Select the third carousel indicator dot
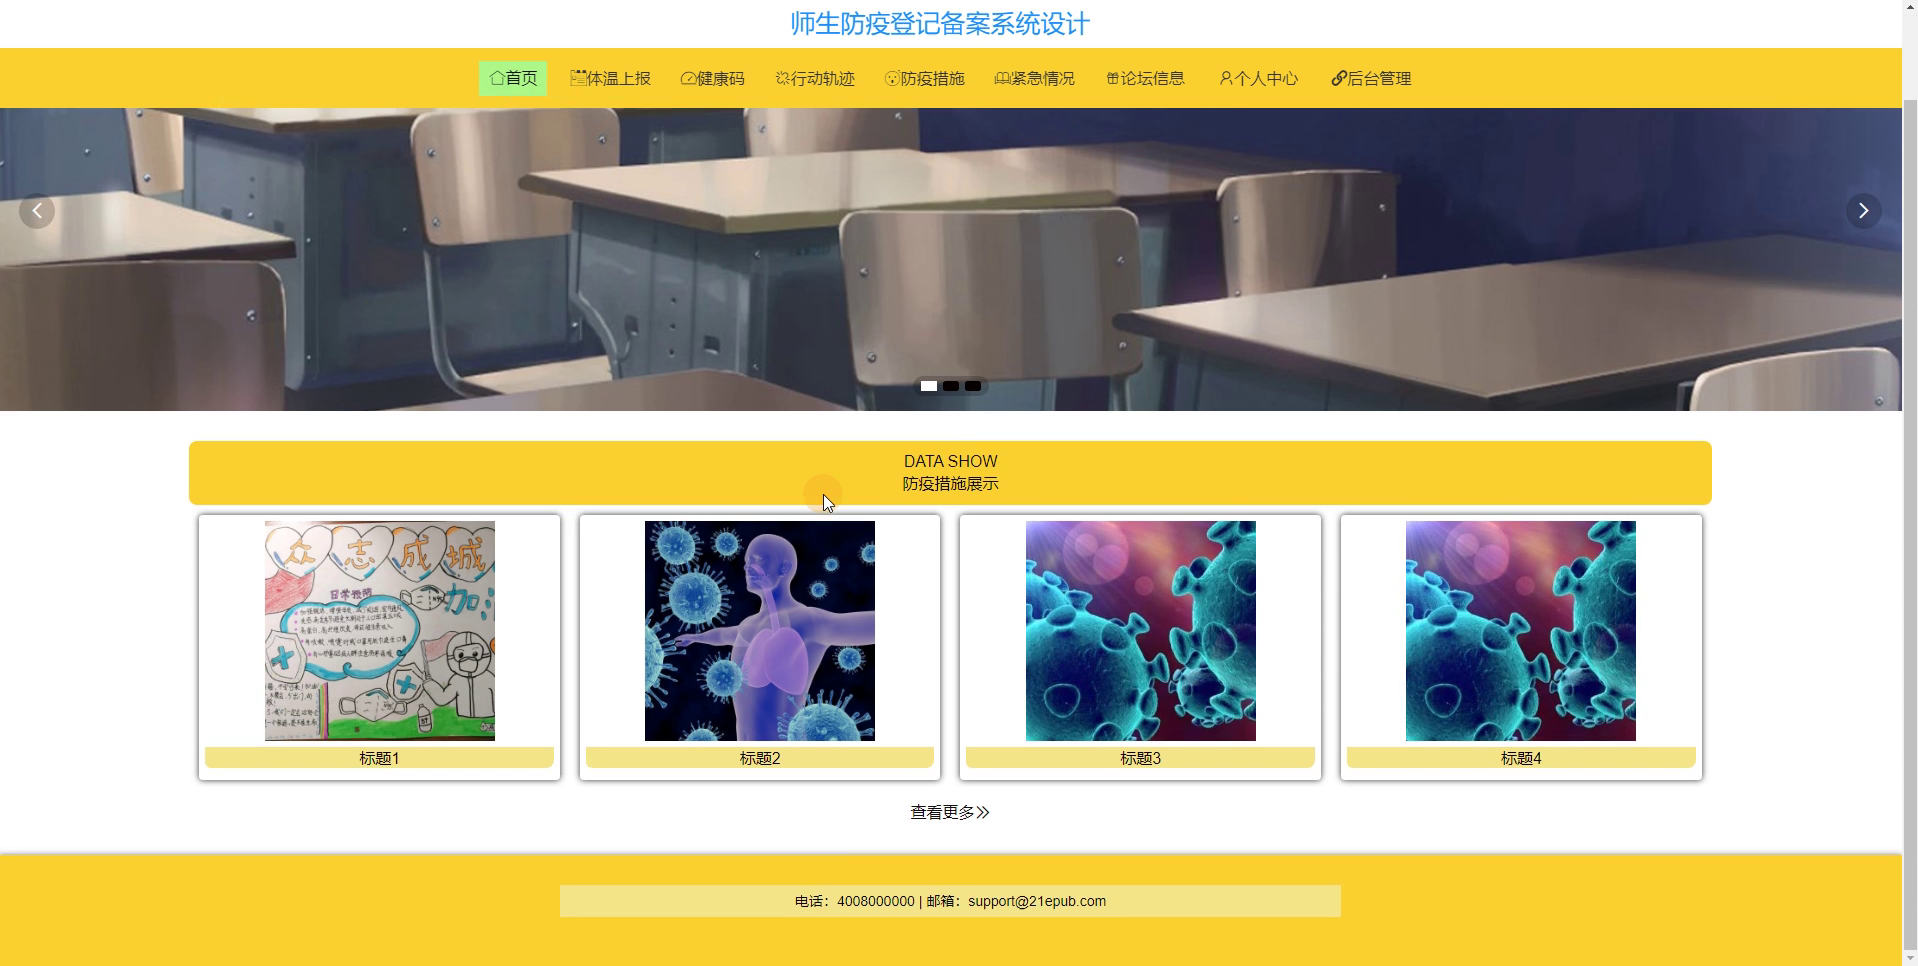Image resolution: width=1918 pixels, height=966 pixels. [973, 386]
